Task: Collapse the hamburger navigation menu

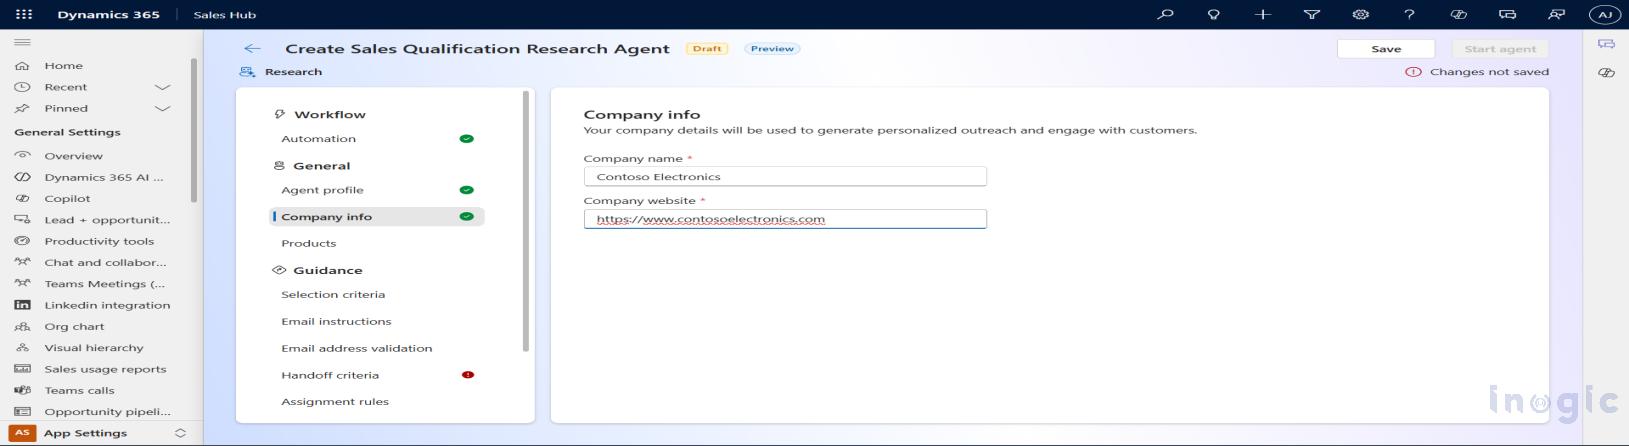Action: pyautogui.click(x=22, y=42)
